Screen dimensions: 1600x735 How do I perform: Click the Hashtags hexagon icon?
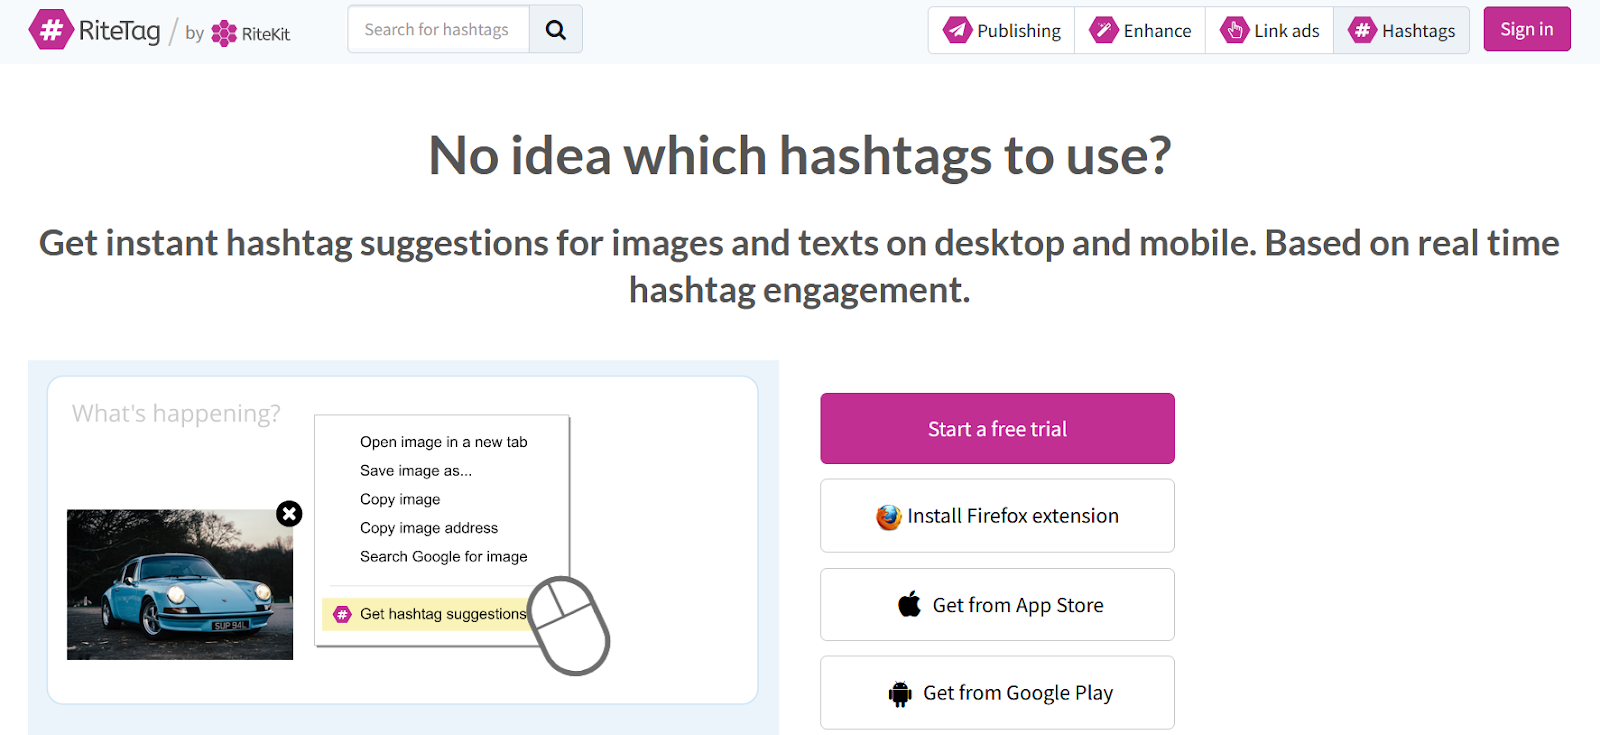click(x=1362, y=30)
